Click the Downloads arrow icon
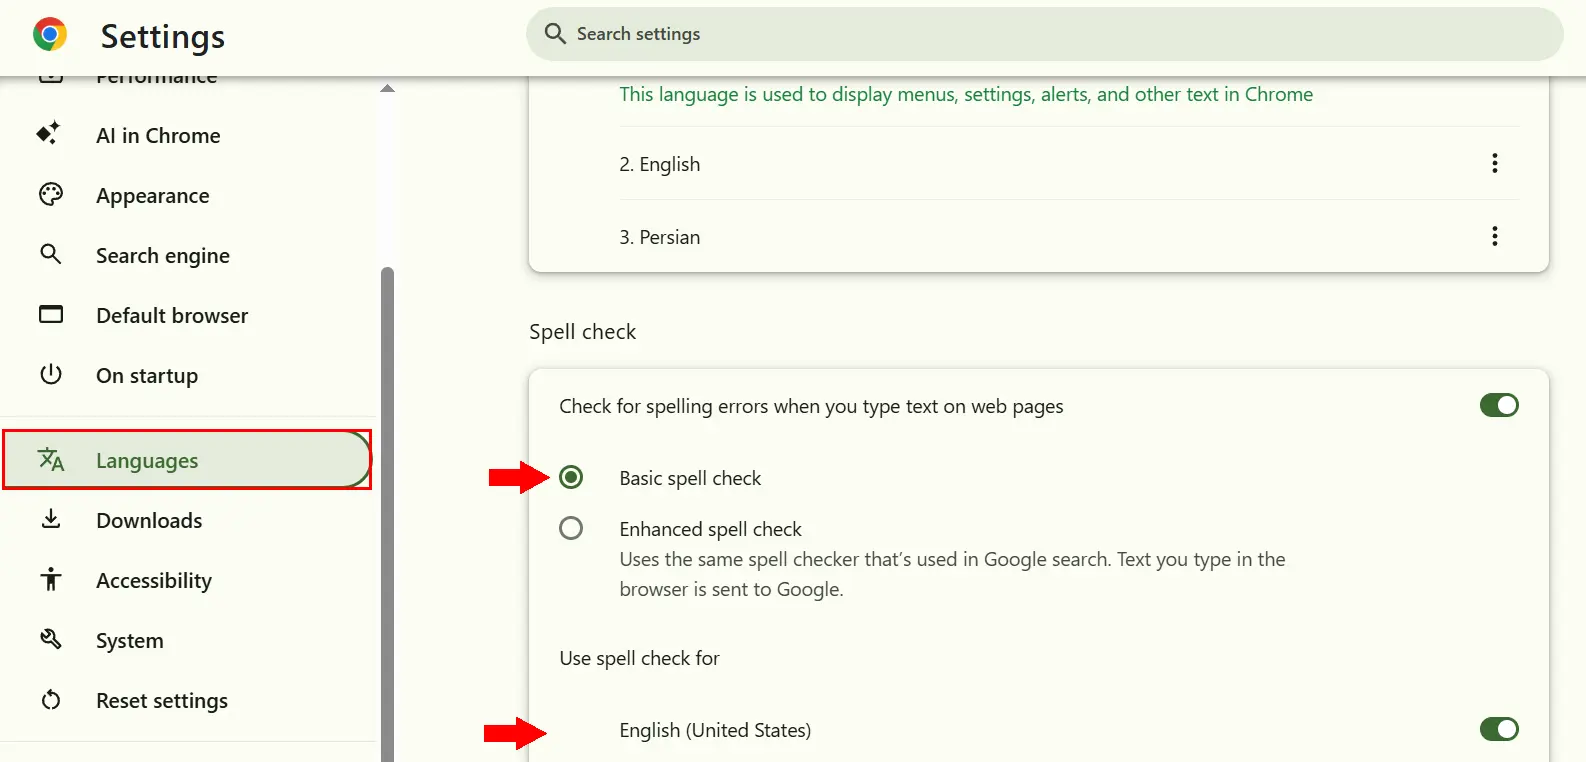This screenshot has height=762, width=1586. [x=51, y=519]
